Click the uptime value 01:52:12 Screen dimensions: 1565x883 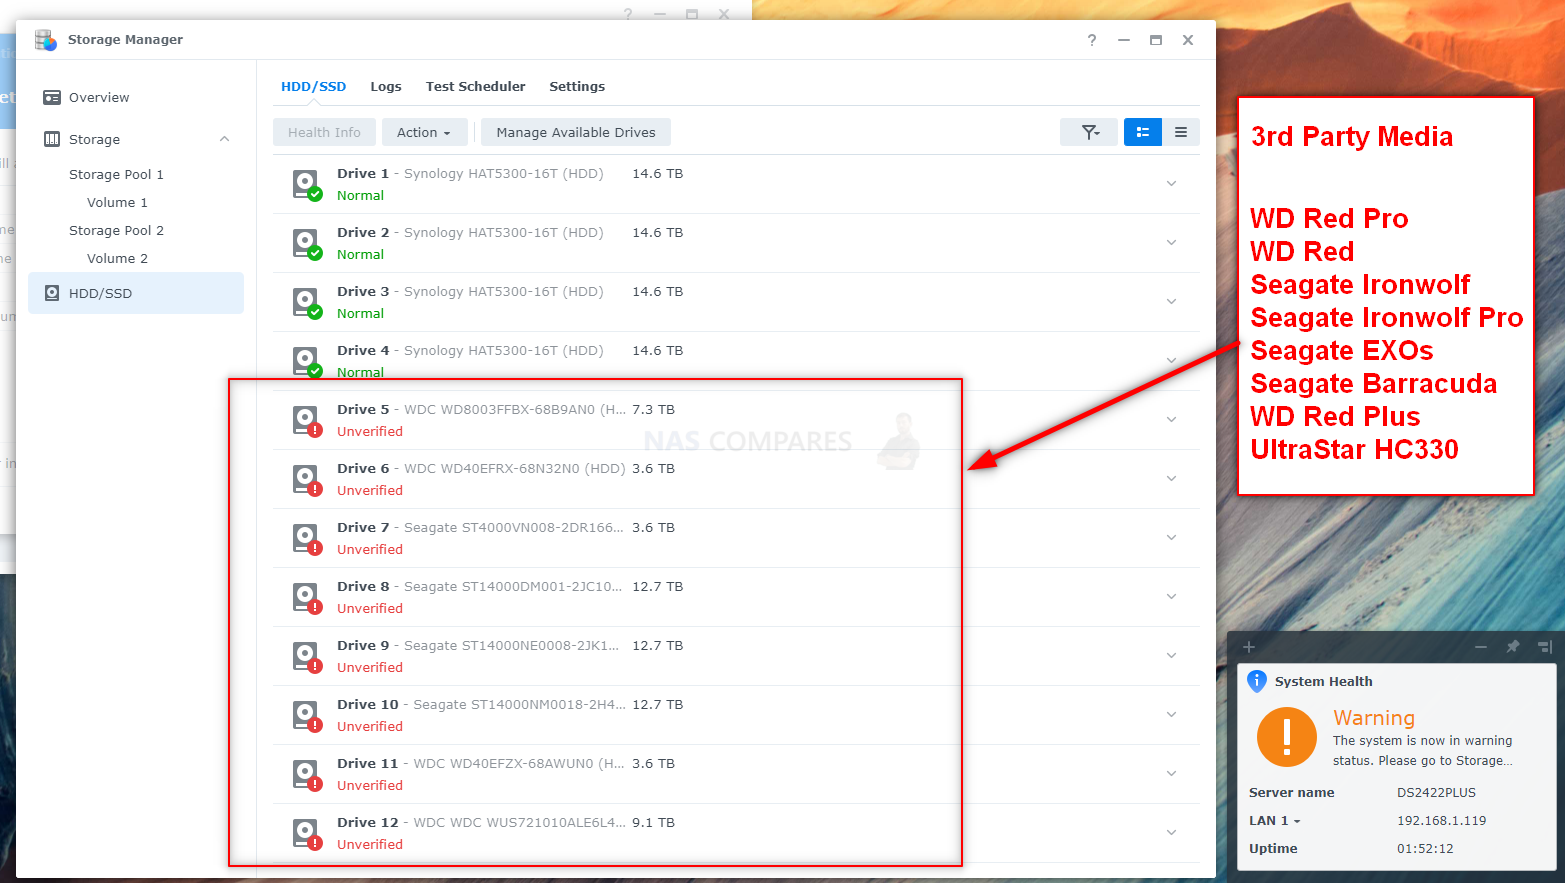point(1425,849)
